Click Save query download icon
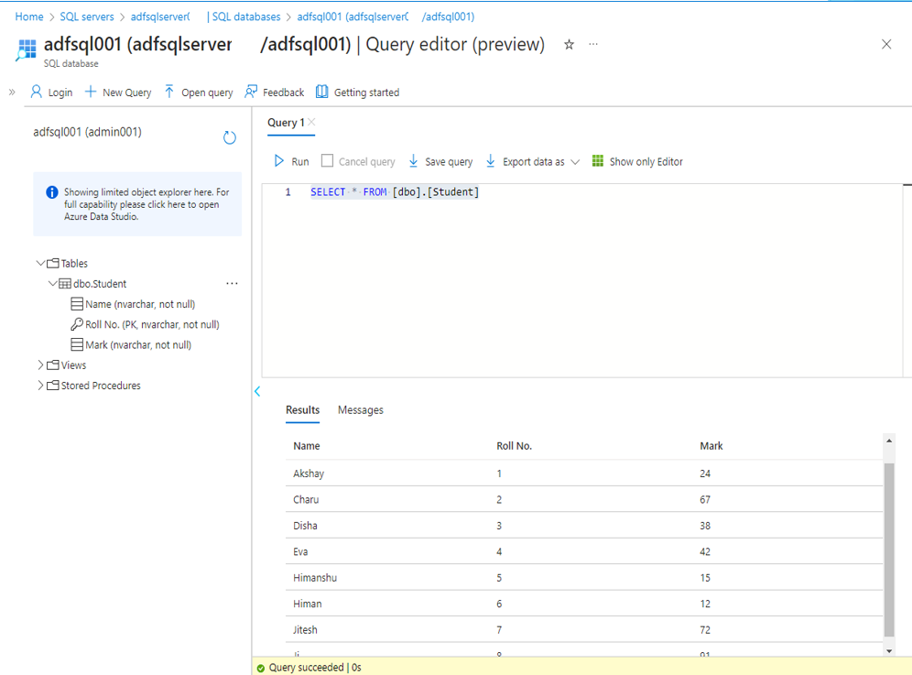Viewport: 912px width, 675px height. click(x=414, y=161)
